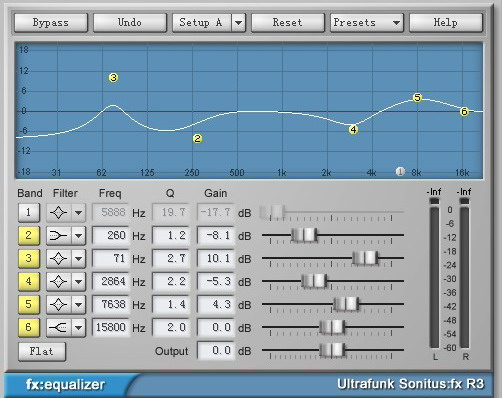
Task: Click band 6 gain field 0.0
Action: 216,328
